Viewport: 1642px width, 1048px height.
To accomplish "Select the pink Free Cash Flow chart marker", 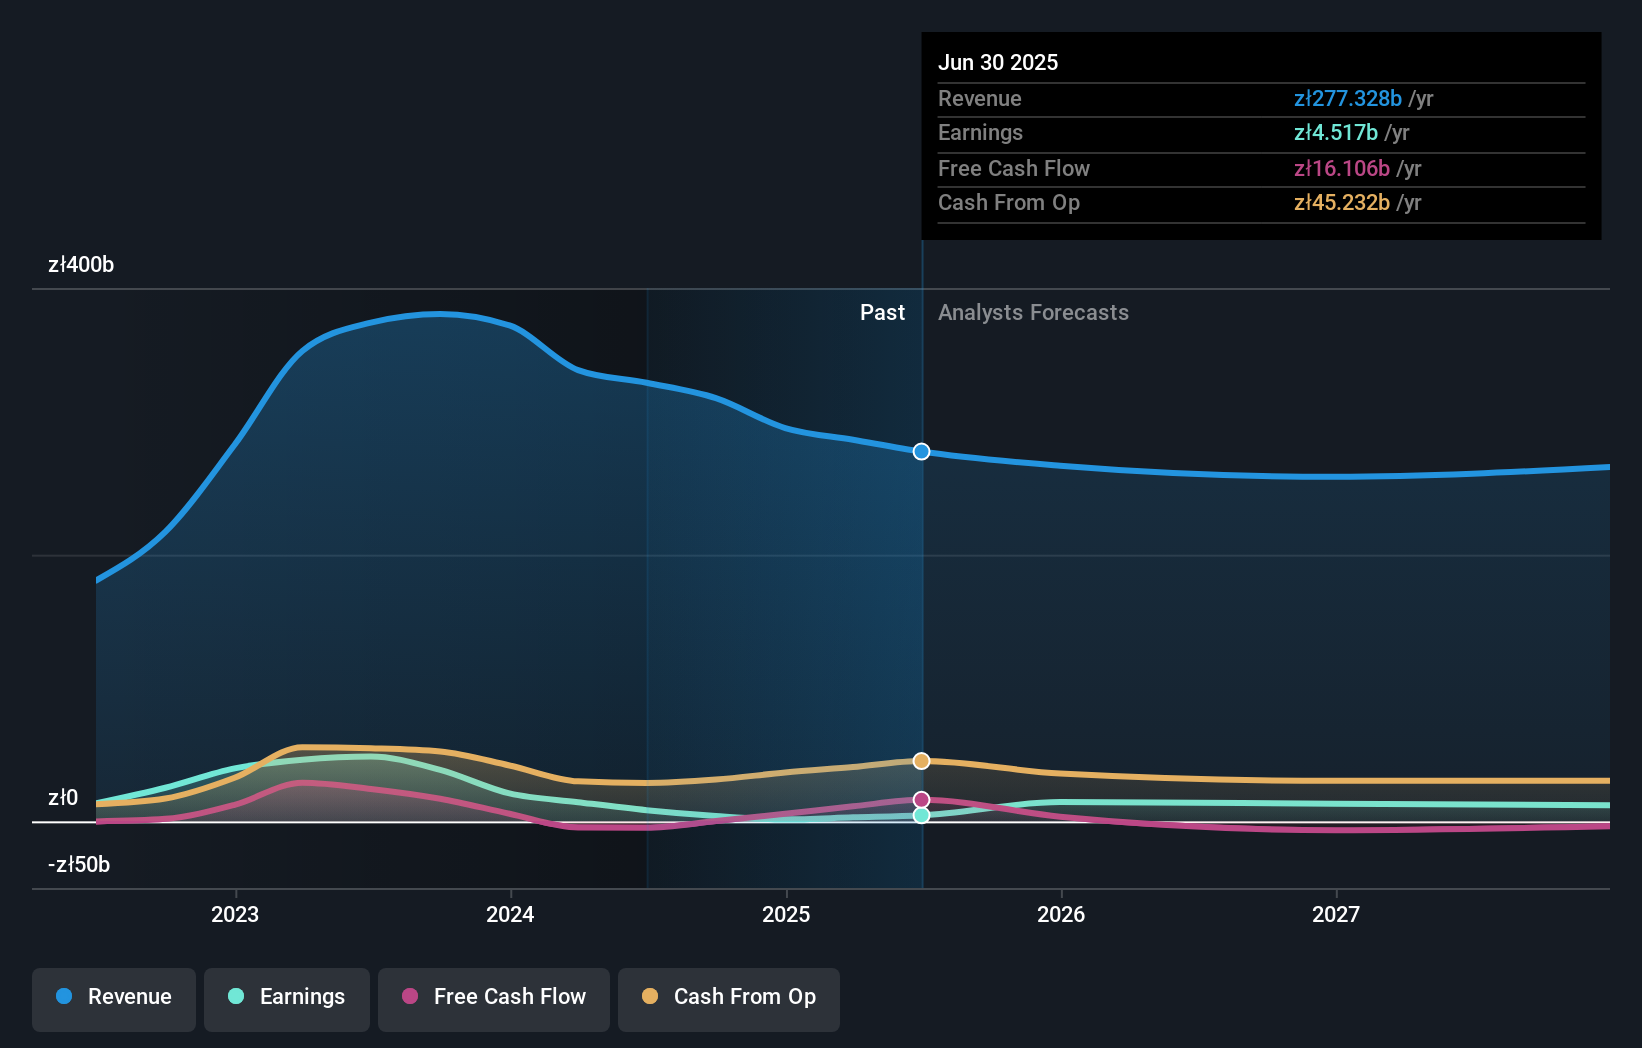I will tap(920, 798).
